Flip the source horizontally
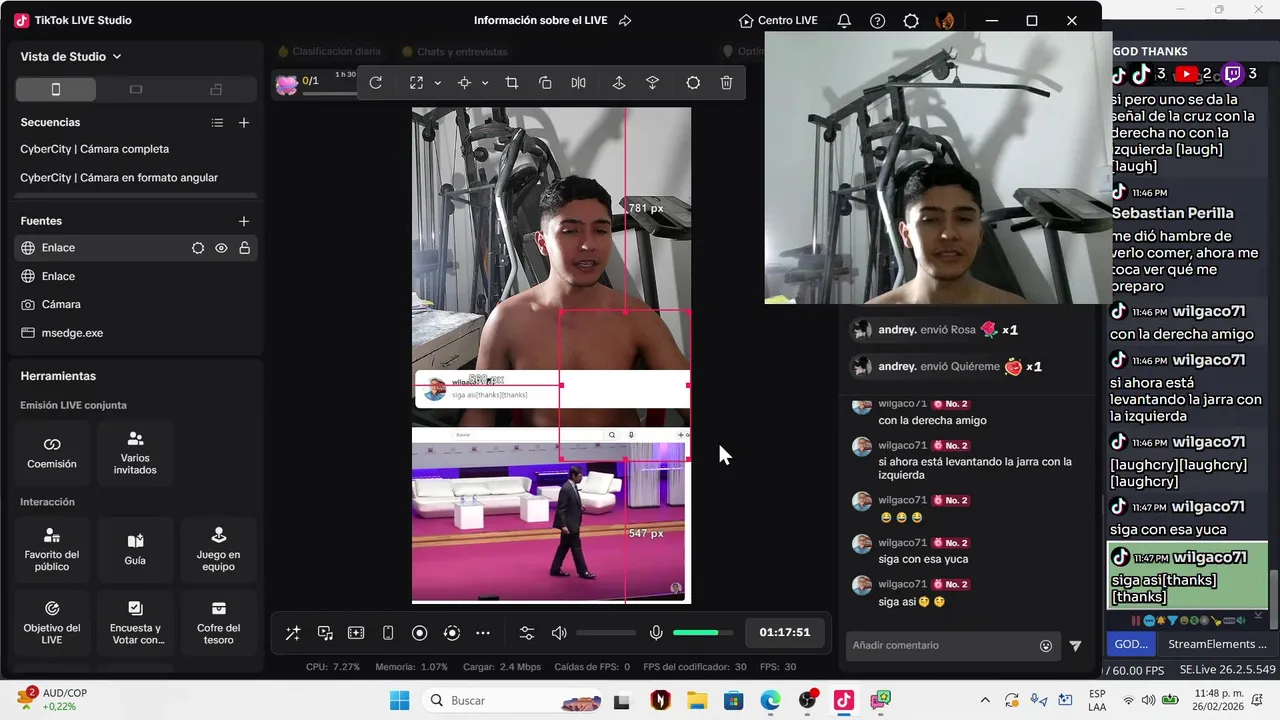 click(578, 83)
